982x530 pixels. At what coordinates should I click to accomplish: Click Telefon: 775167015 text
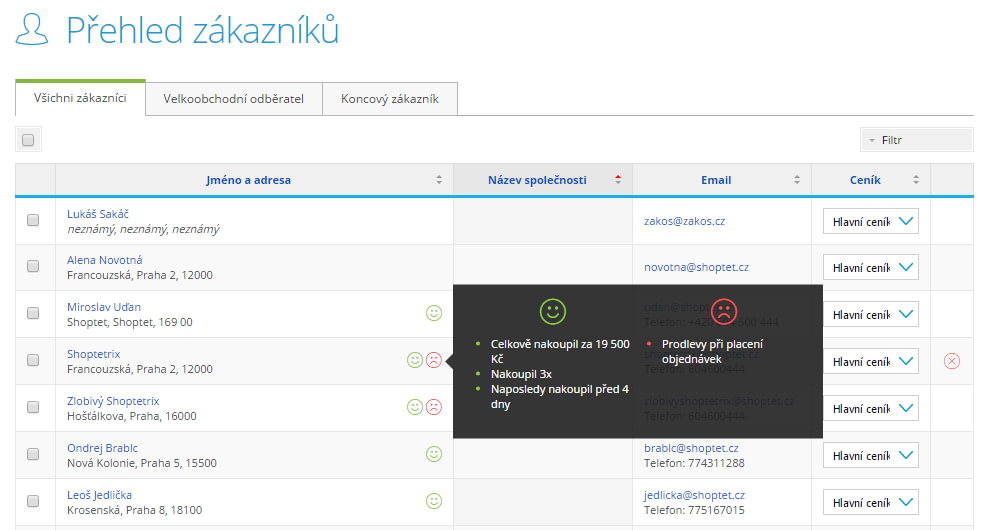click(x=694, y=510)
